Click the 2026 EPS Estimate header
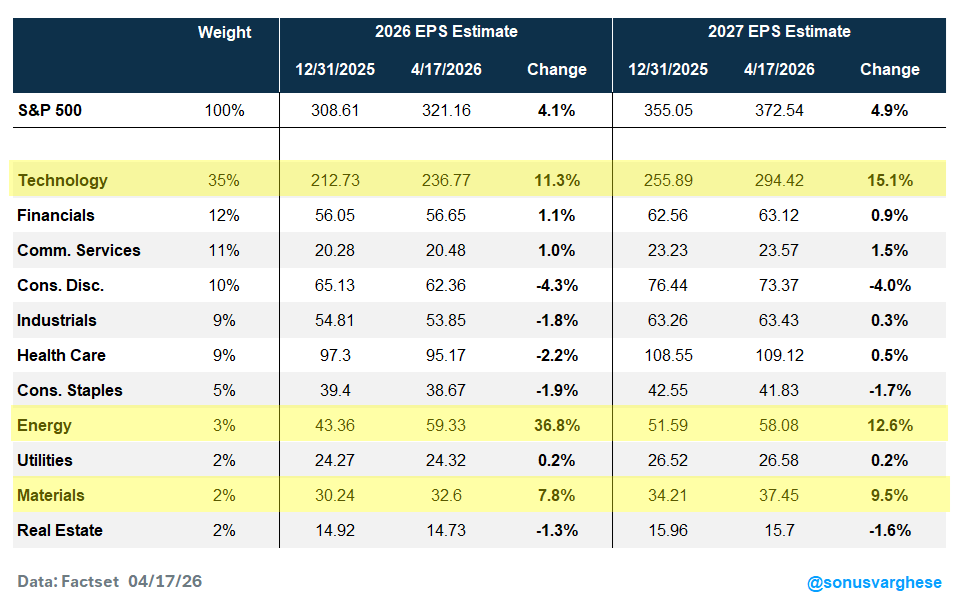969x615 pixels. (446, 31)
